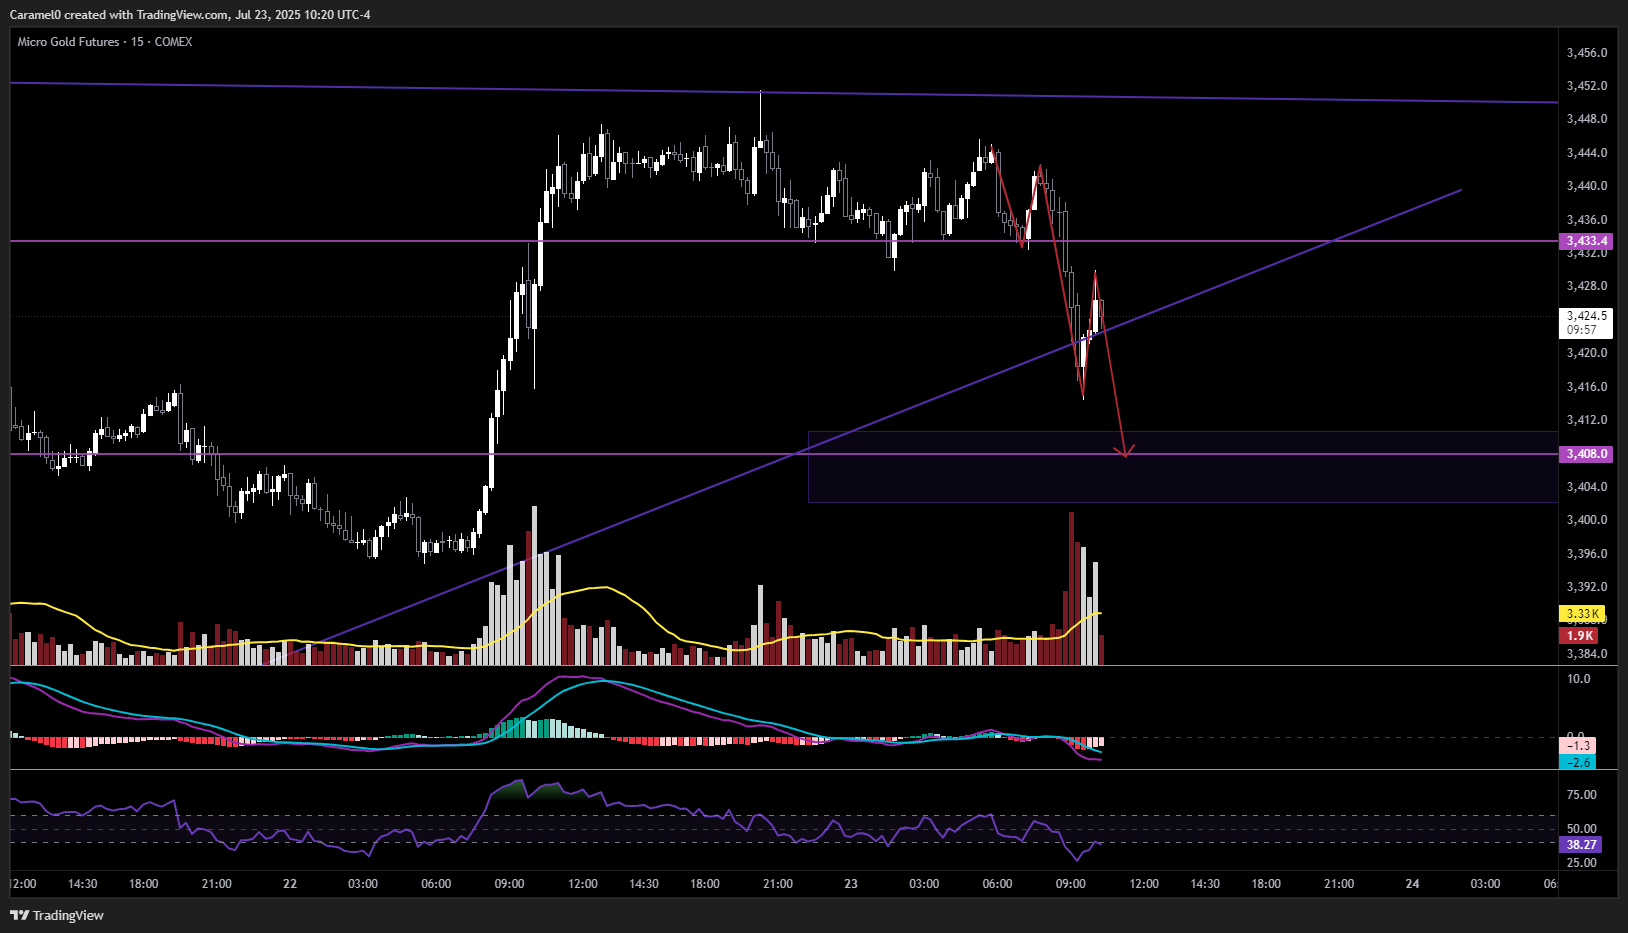Click the countdown timer 09:57
The height and width of the screenshot is (933, 1628).
(x=1582, y=330)
